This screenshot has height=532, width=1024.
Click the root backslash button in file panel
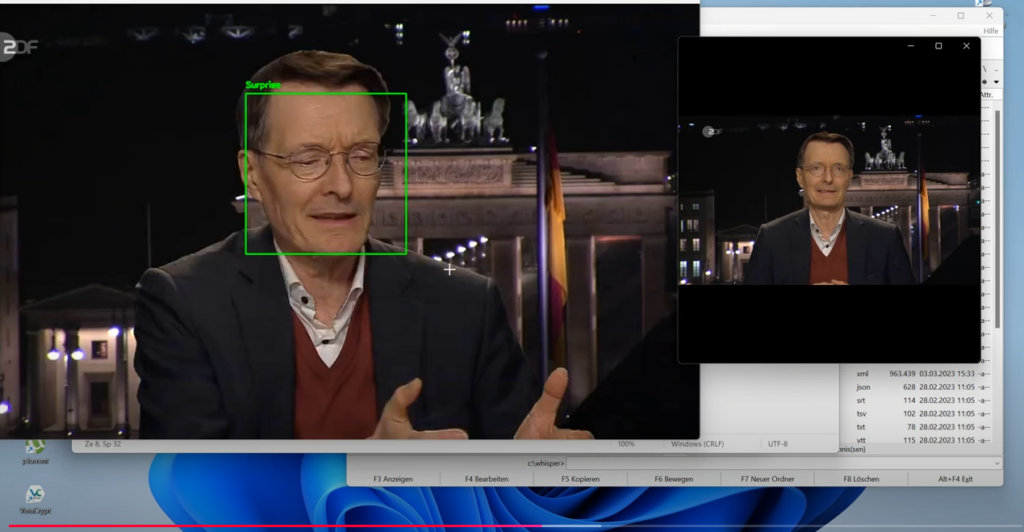coord(985,69)
